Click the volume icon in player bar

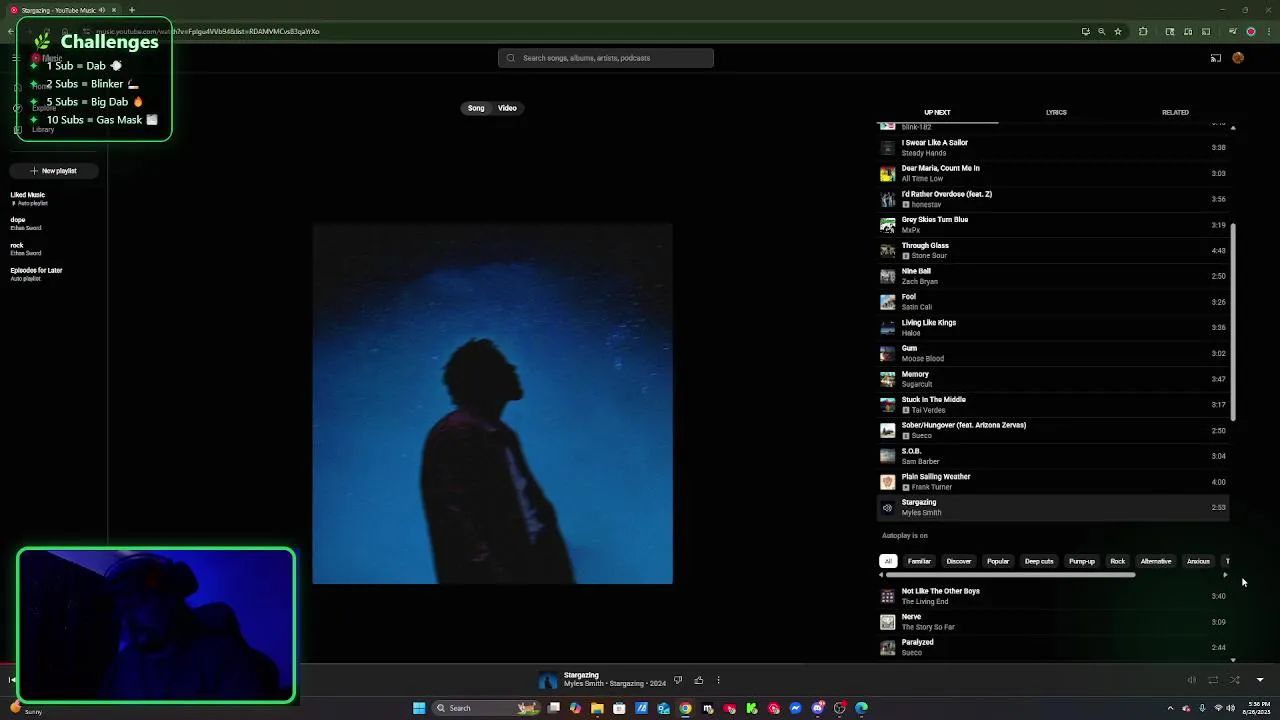(1191, 680)
